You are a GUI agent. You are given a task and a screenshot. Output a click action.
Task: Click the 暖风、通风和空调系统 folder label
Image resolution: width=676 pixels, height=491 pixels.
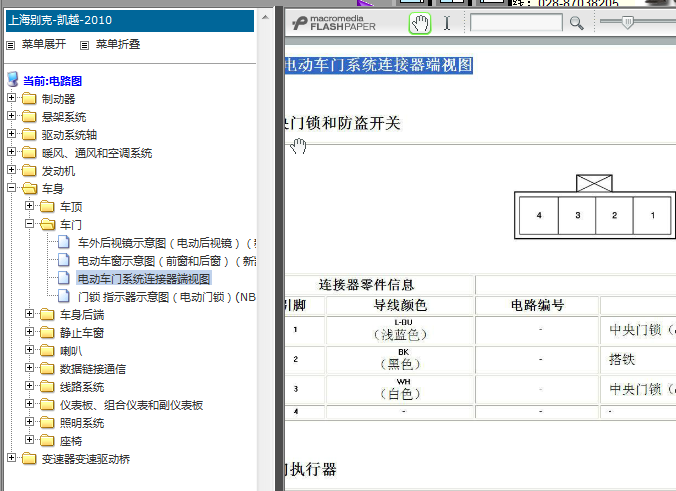click(x=97, y=153)
